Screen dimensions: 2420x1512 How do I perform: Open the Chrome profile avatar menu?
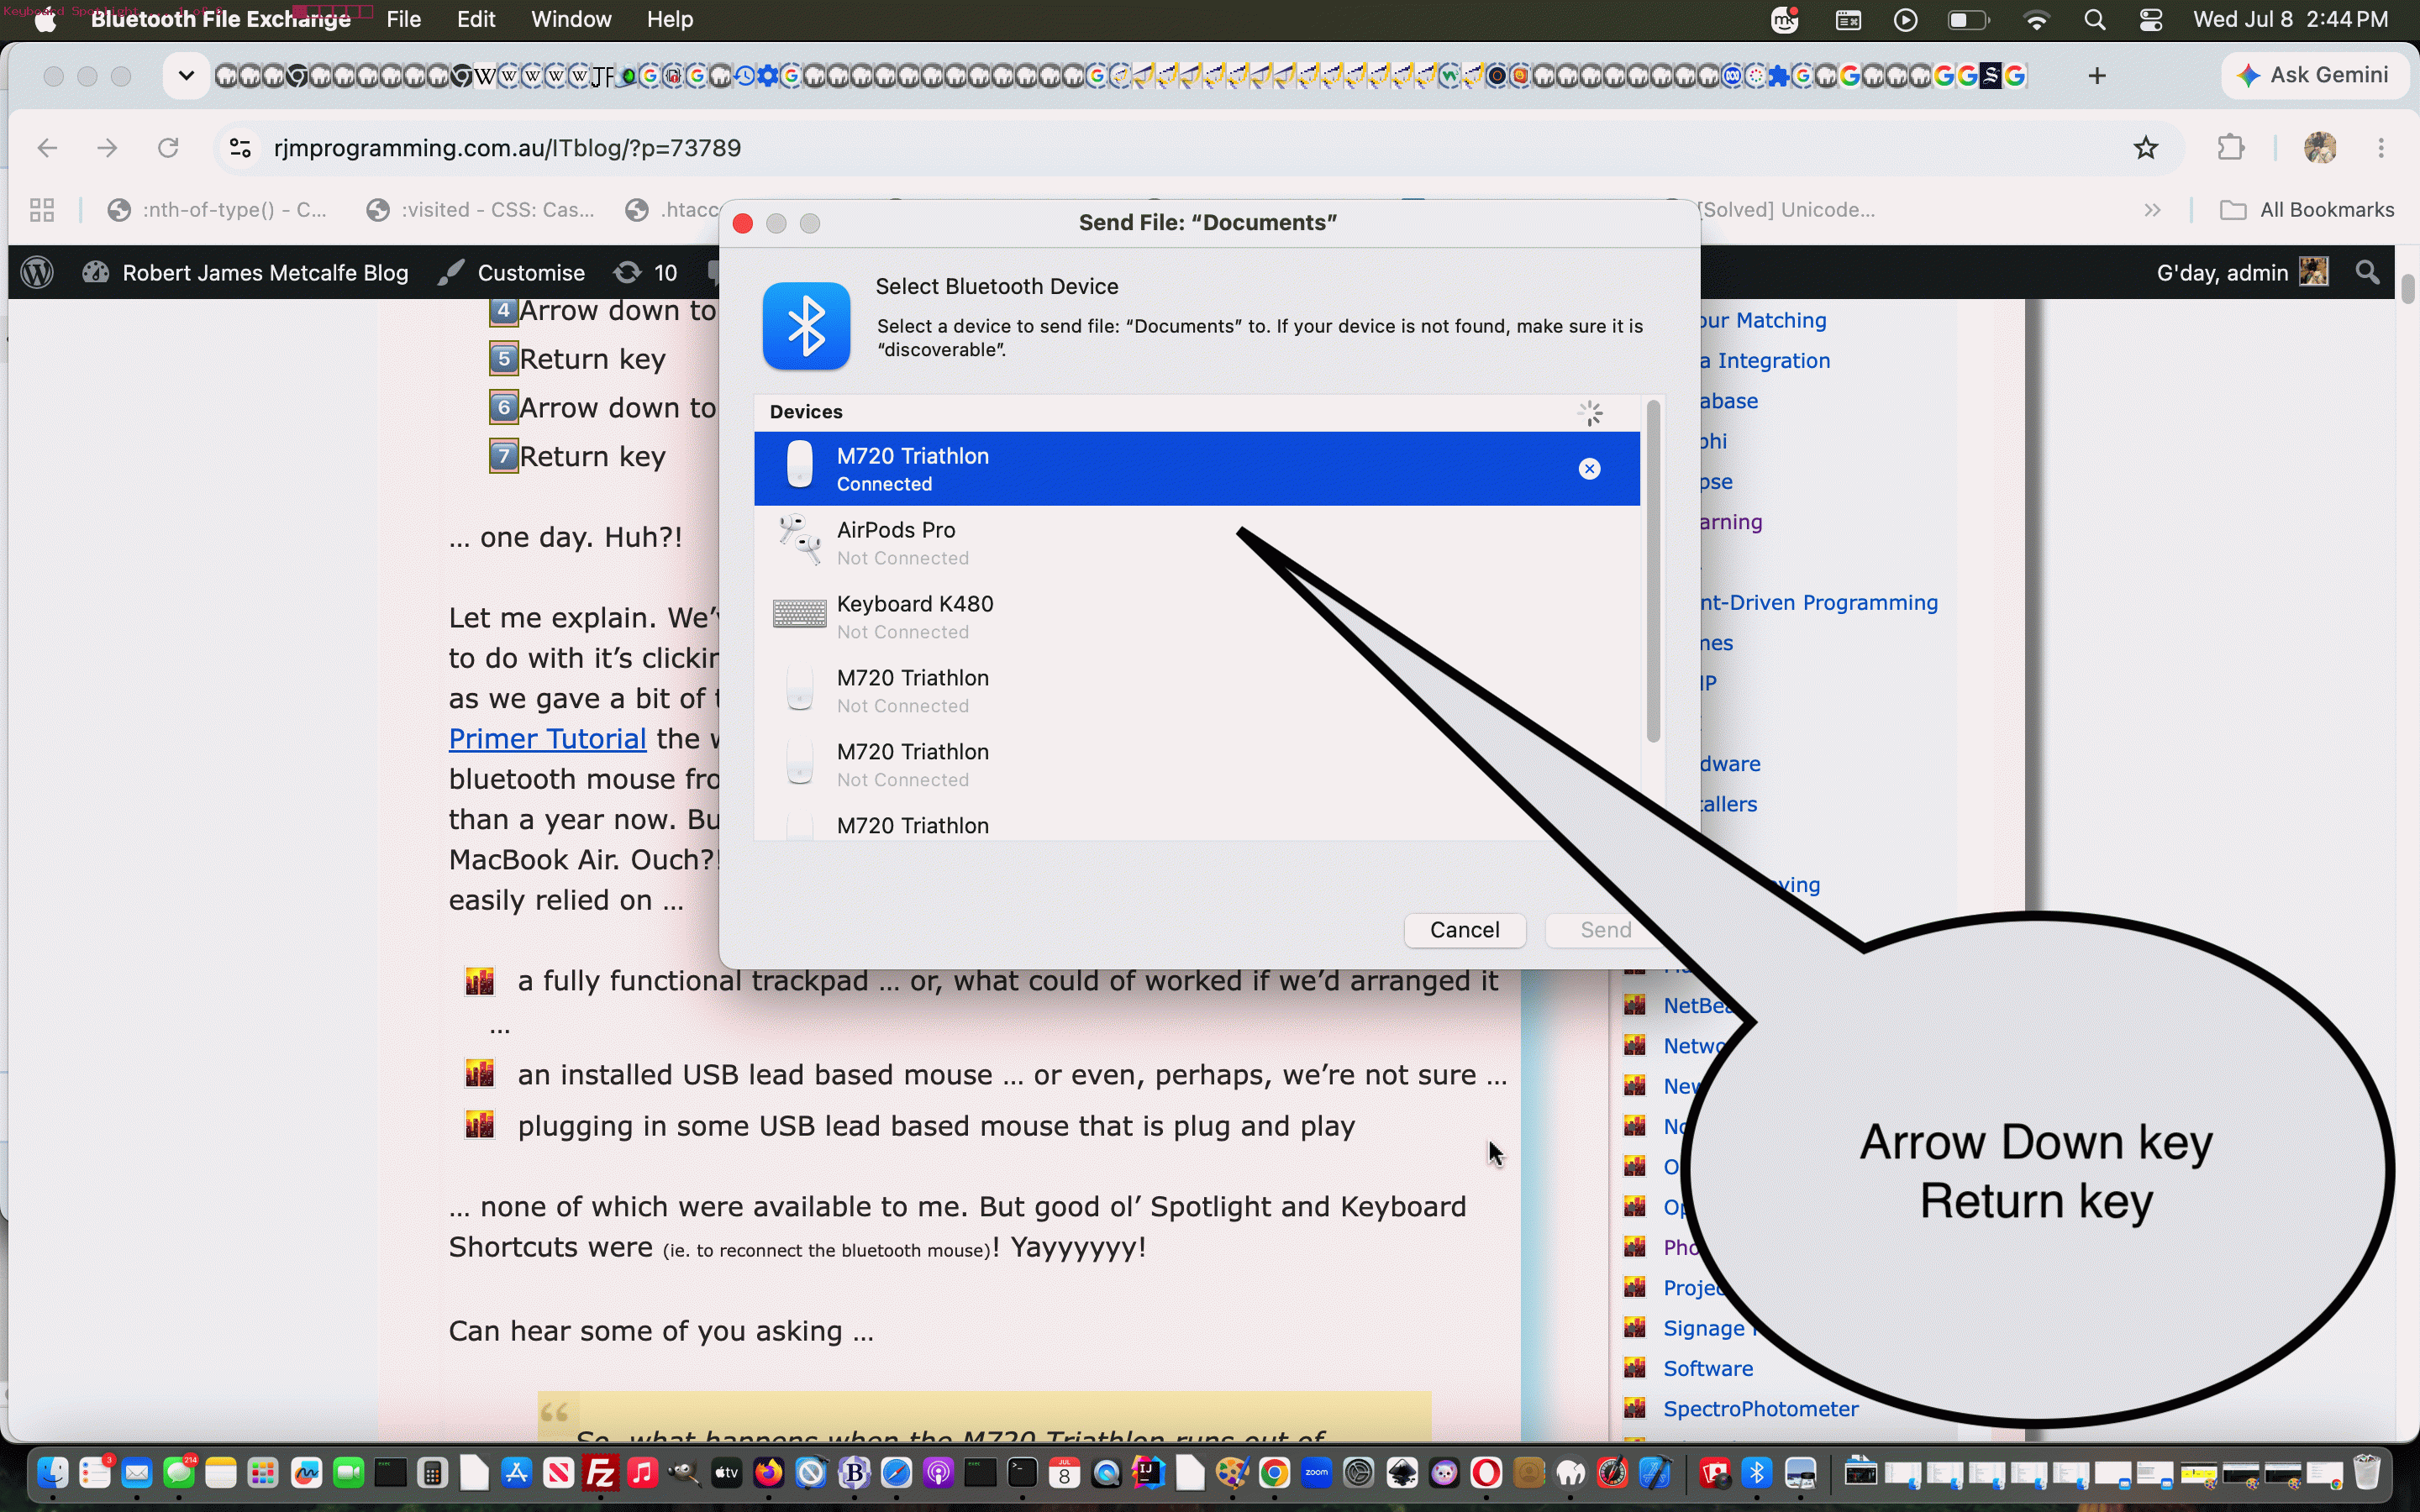click(x=2320, y=148)
